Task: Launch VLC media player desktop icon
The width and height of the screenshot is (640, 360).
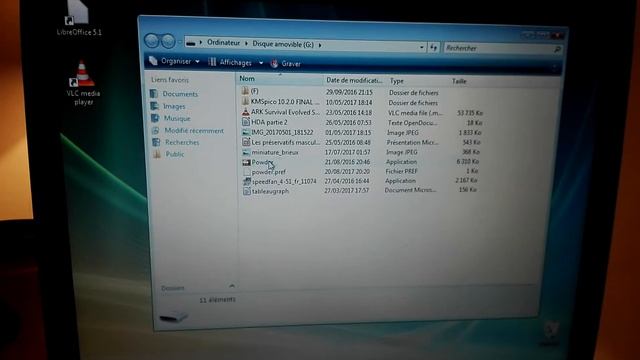Action: (83, 83)
